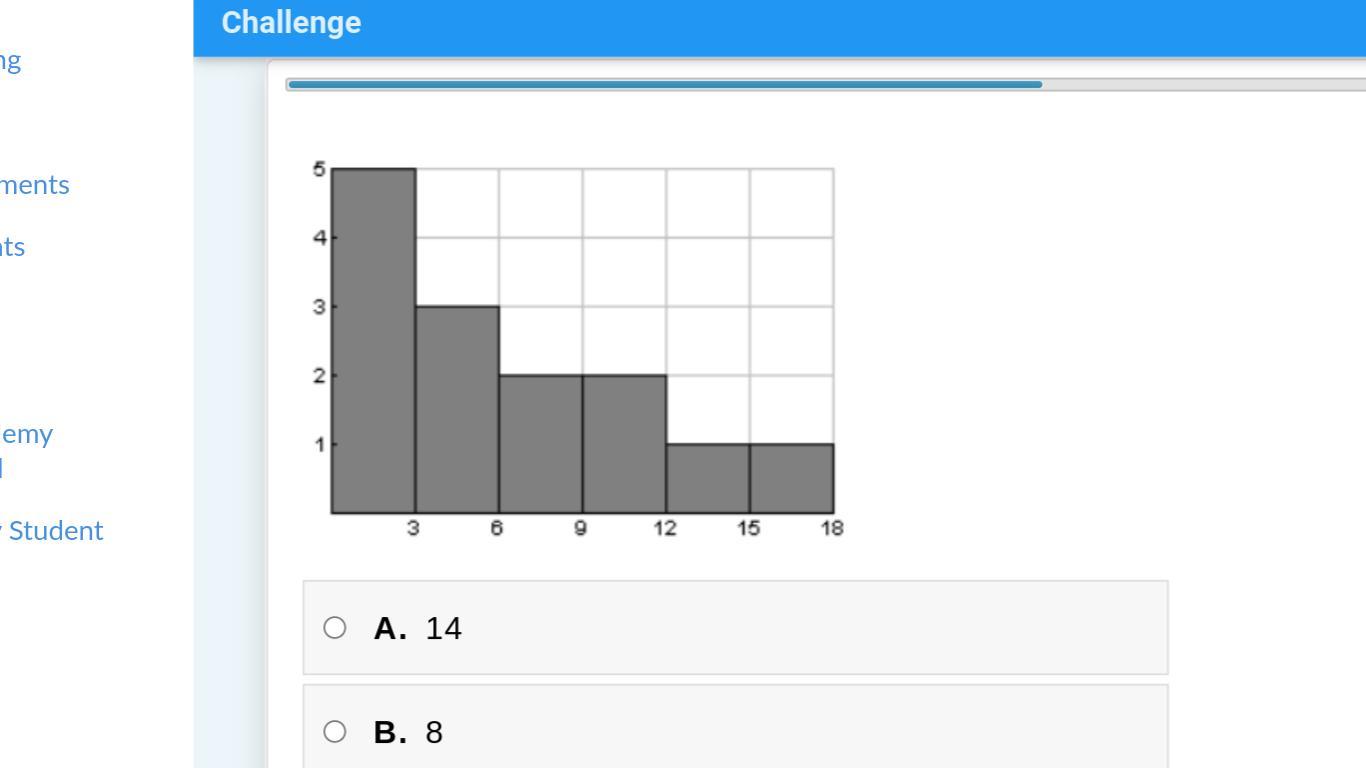Image resolution: width=1366 pixels, height=768 pixels.
Task: Click the histogram bar between 15 and 18
Action: (x=792, y=479)
